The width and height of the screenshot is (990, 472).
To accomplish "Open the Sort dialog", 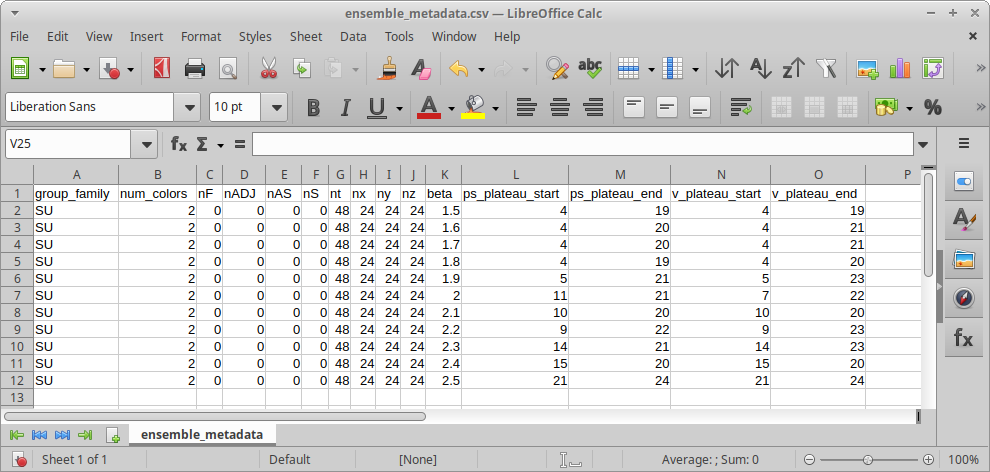I will point(727,68).
